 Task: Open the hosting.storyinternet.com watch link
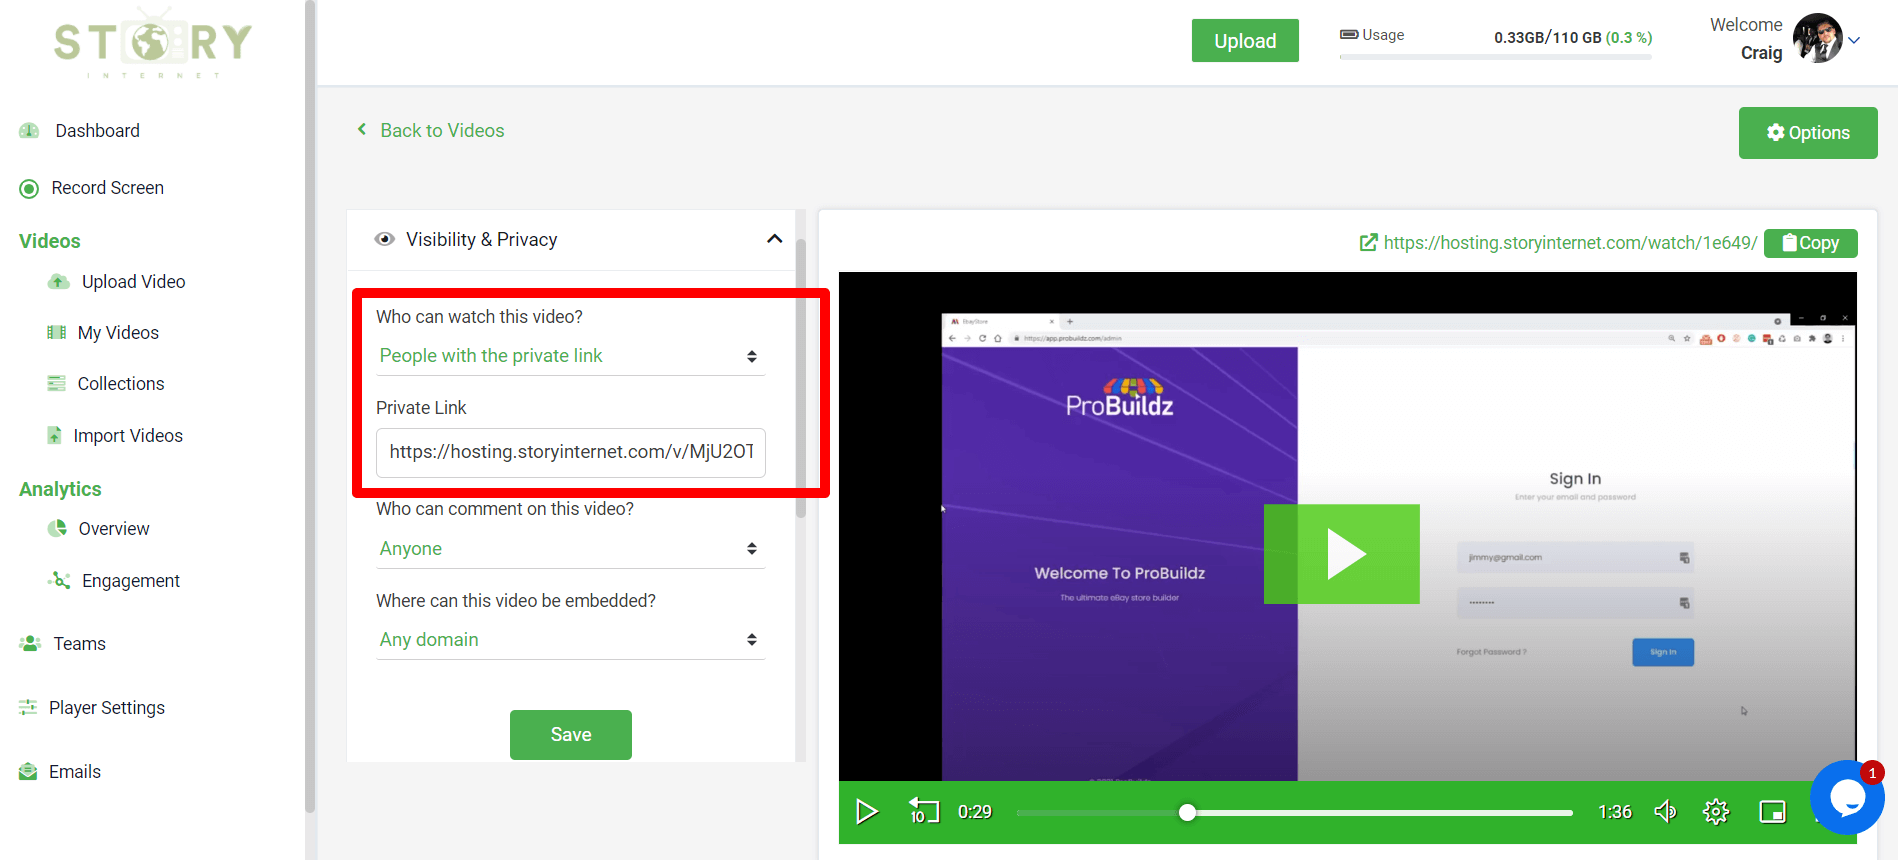(x=1570, y=243)
